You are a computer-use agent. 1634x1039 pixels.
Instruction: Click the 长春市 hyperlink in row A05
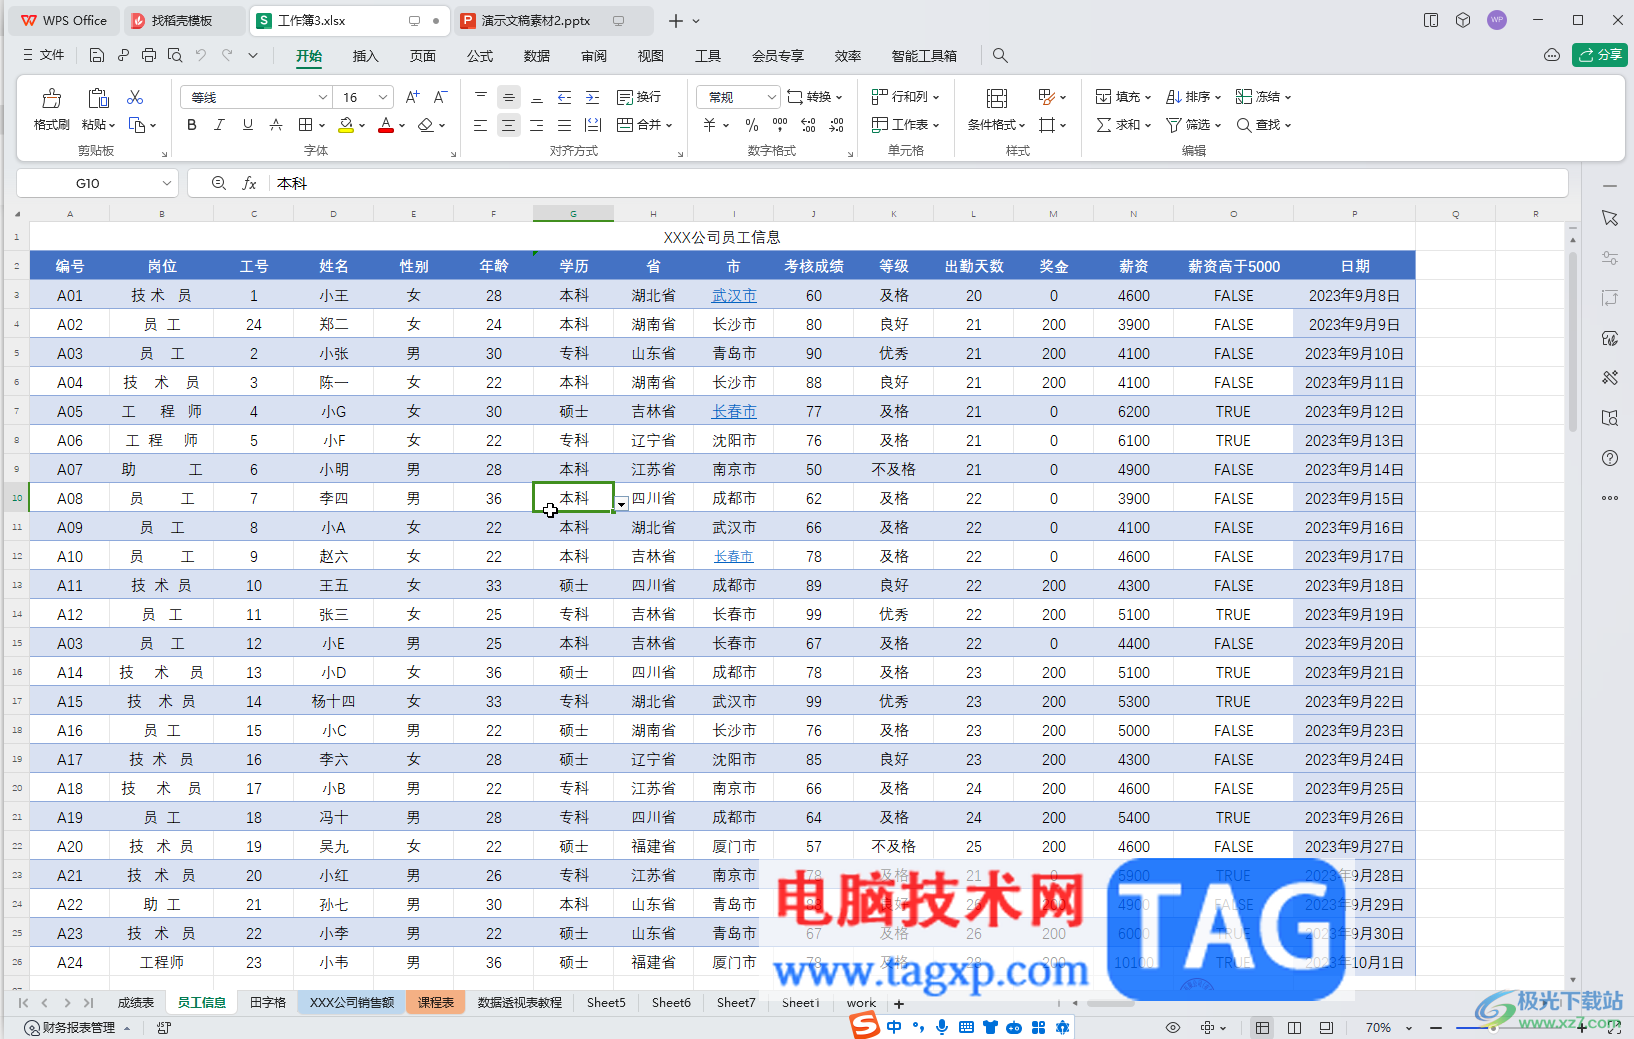point(734,412)
